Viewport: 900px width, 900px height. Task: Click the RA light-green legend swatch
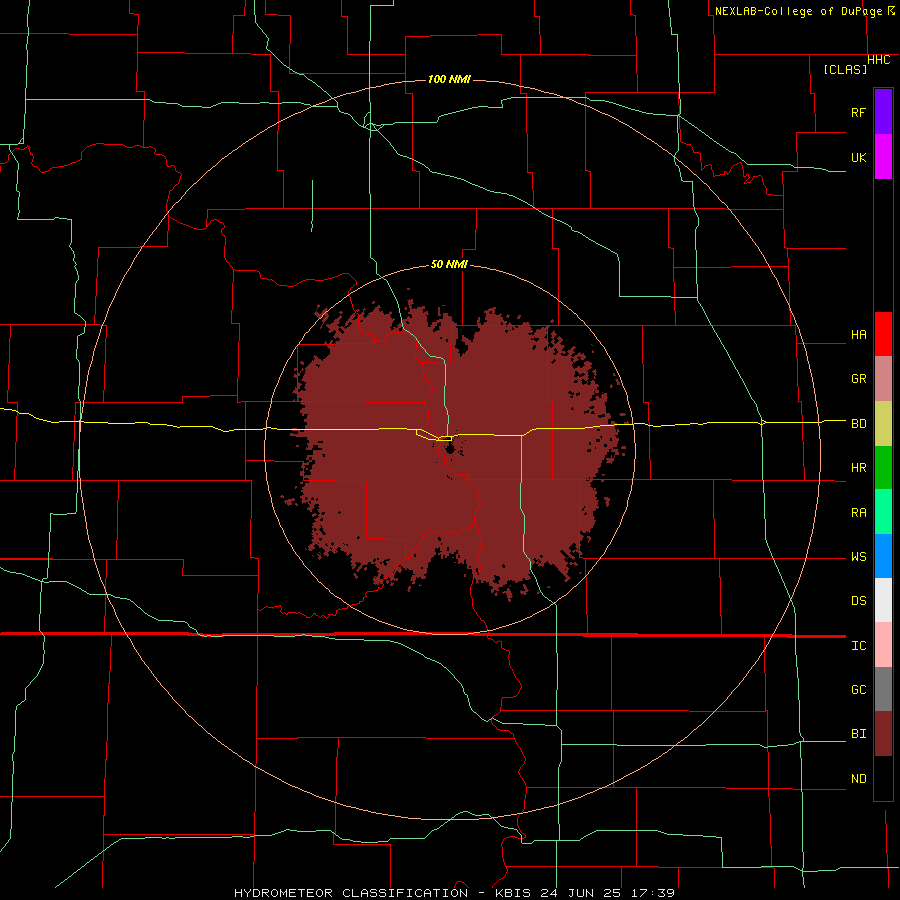pyautogui.click(x=883, y=512)
